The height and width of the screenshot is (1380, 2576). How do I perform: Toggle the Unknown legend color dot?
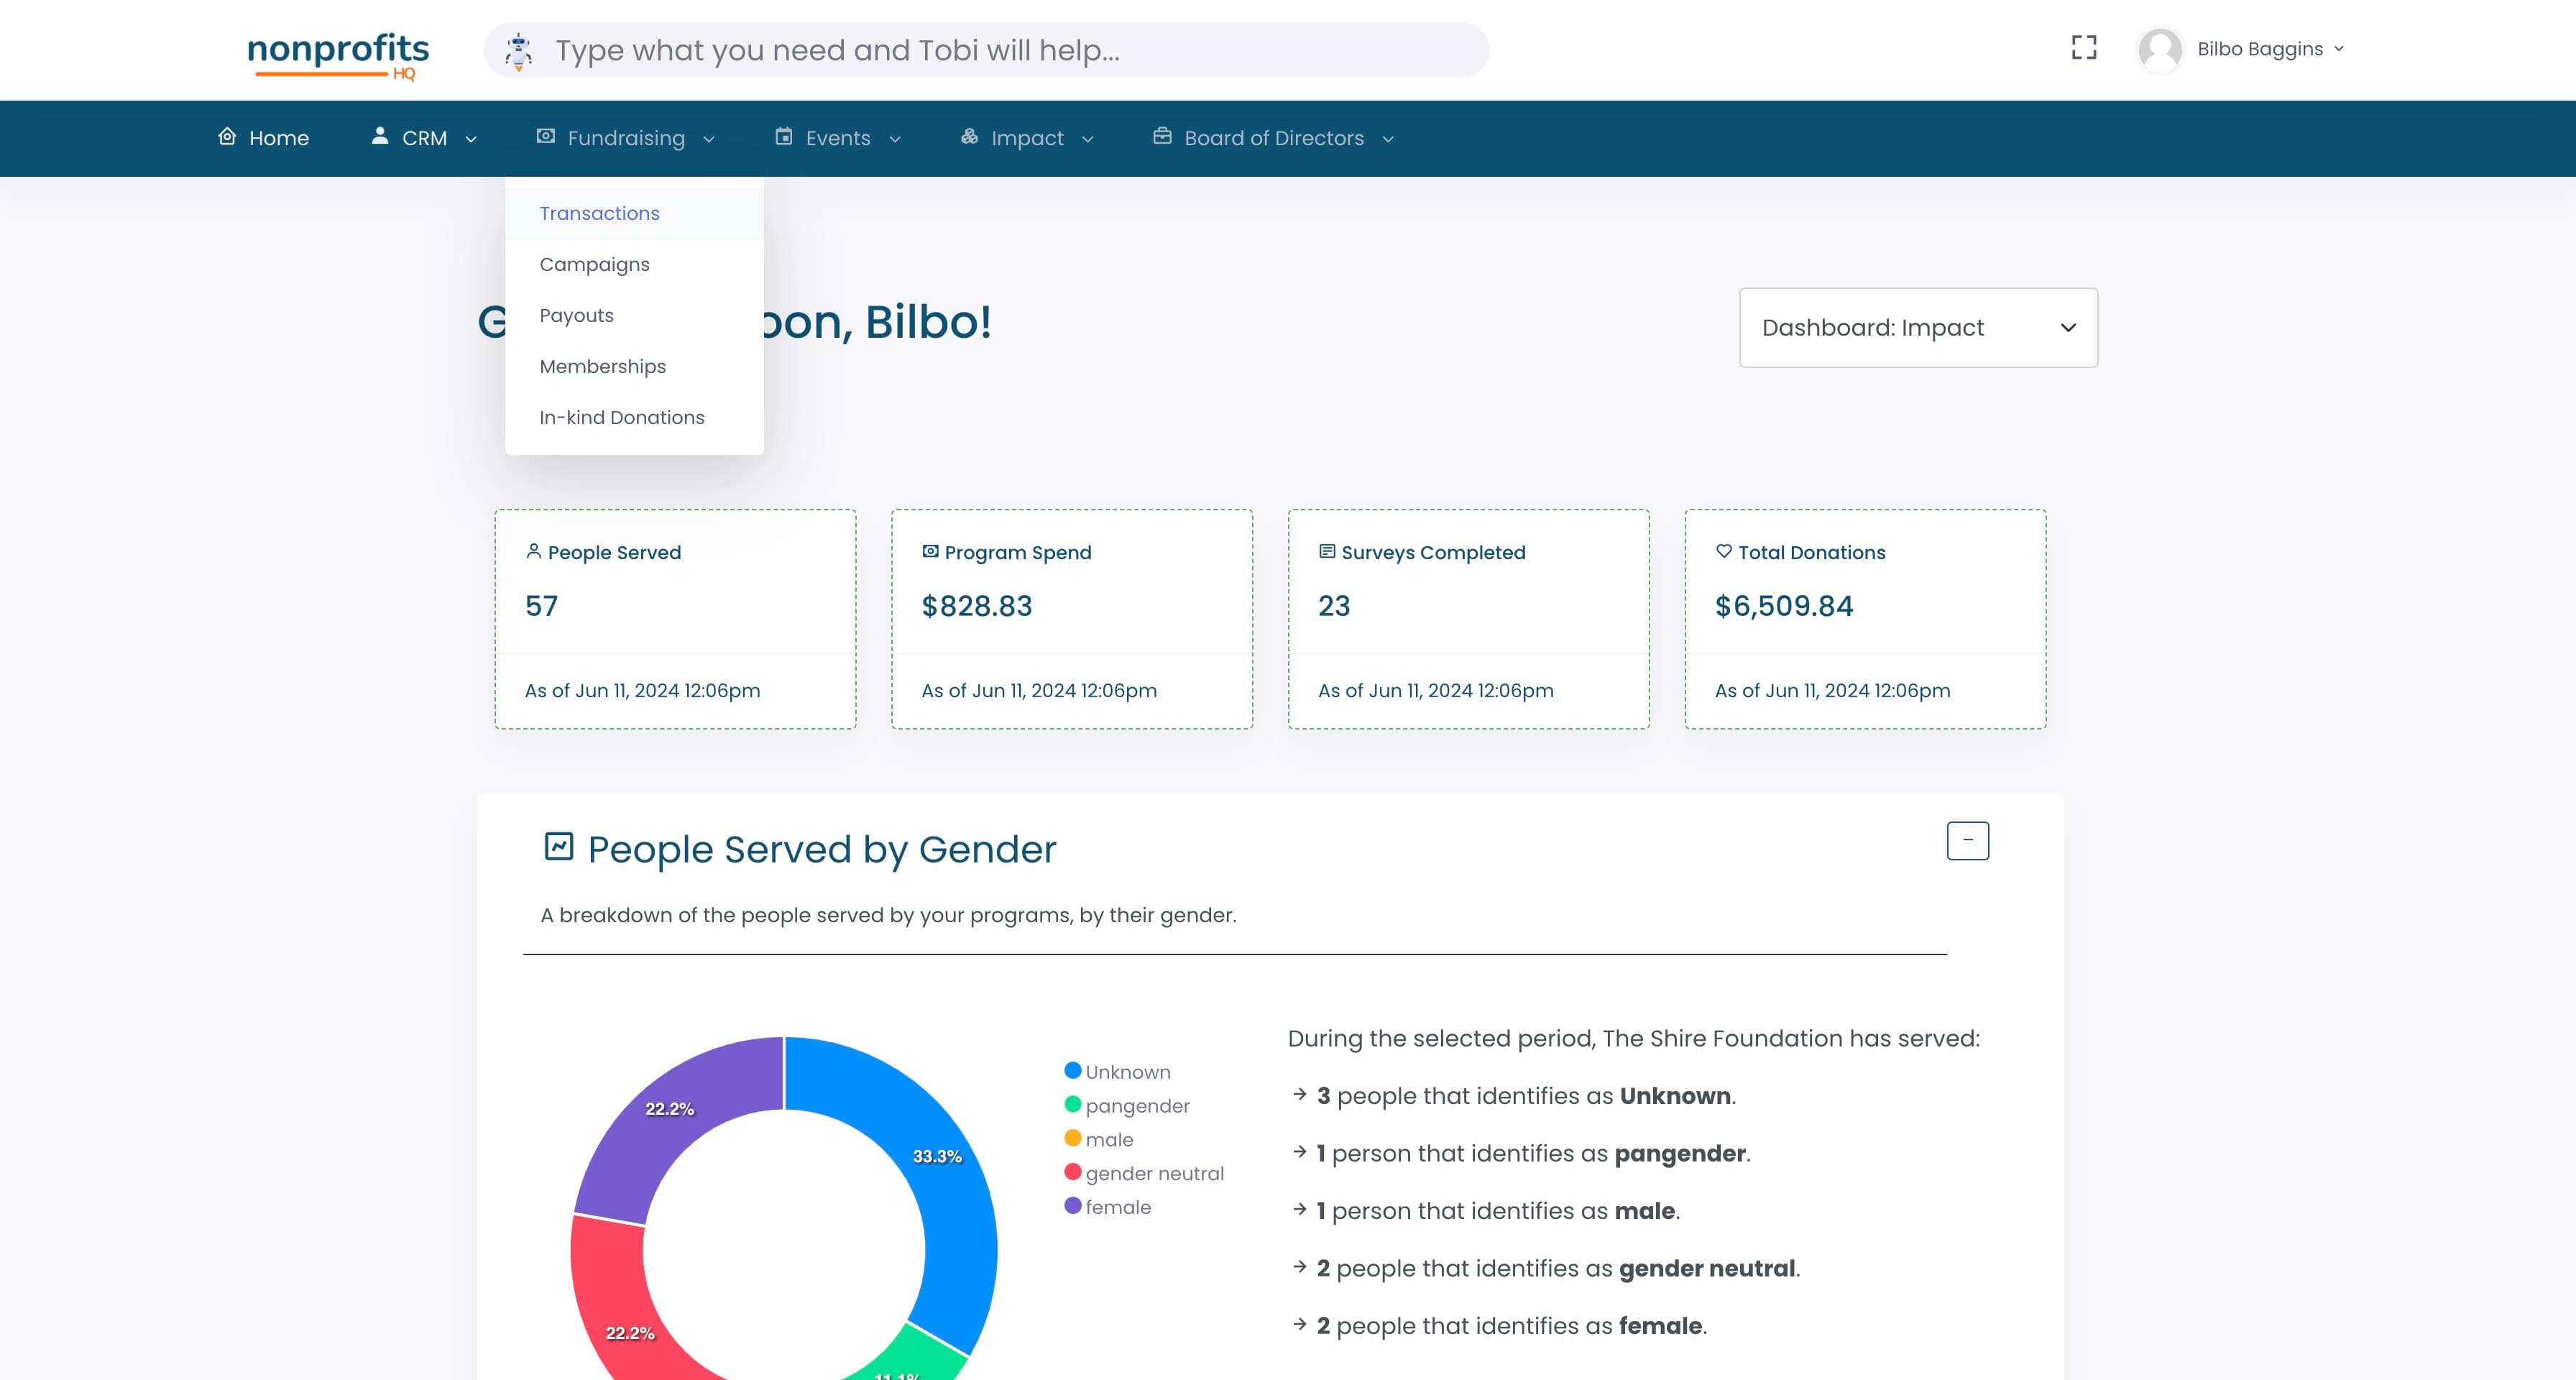pos(1073,1070)
